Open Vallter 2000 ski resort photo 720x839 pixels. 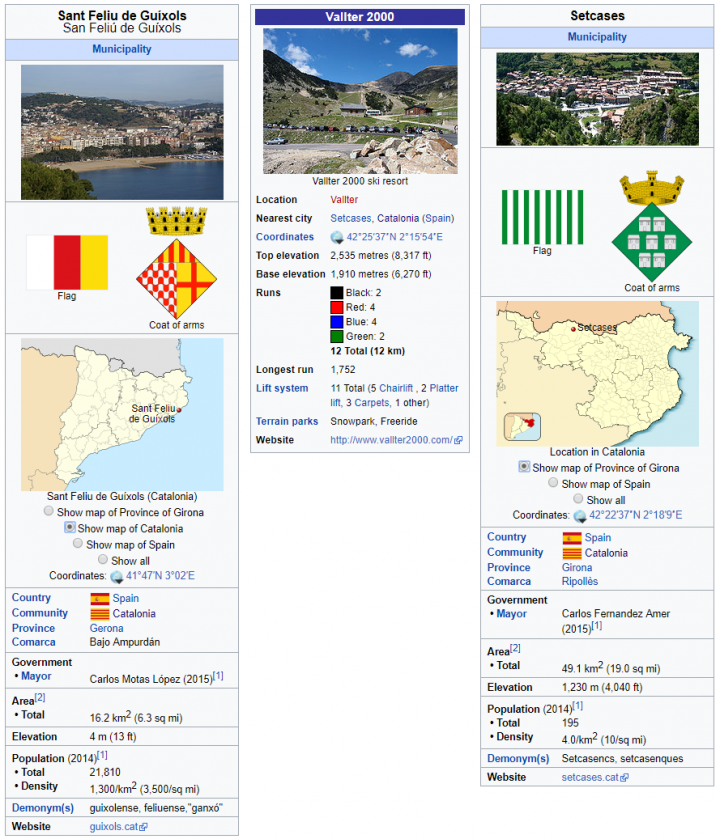point(360,101)
